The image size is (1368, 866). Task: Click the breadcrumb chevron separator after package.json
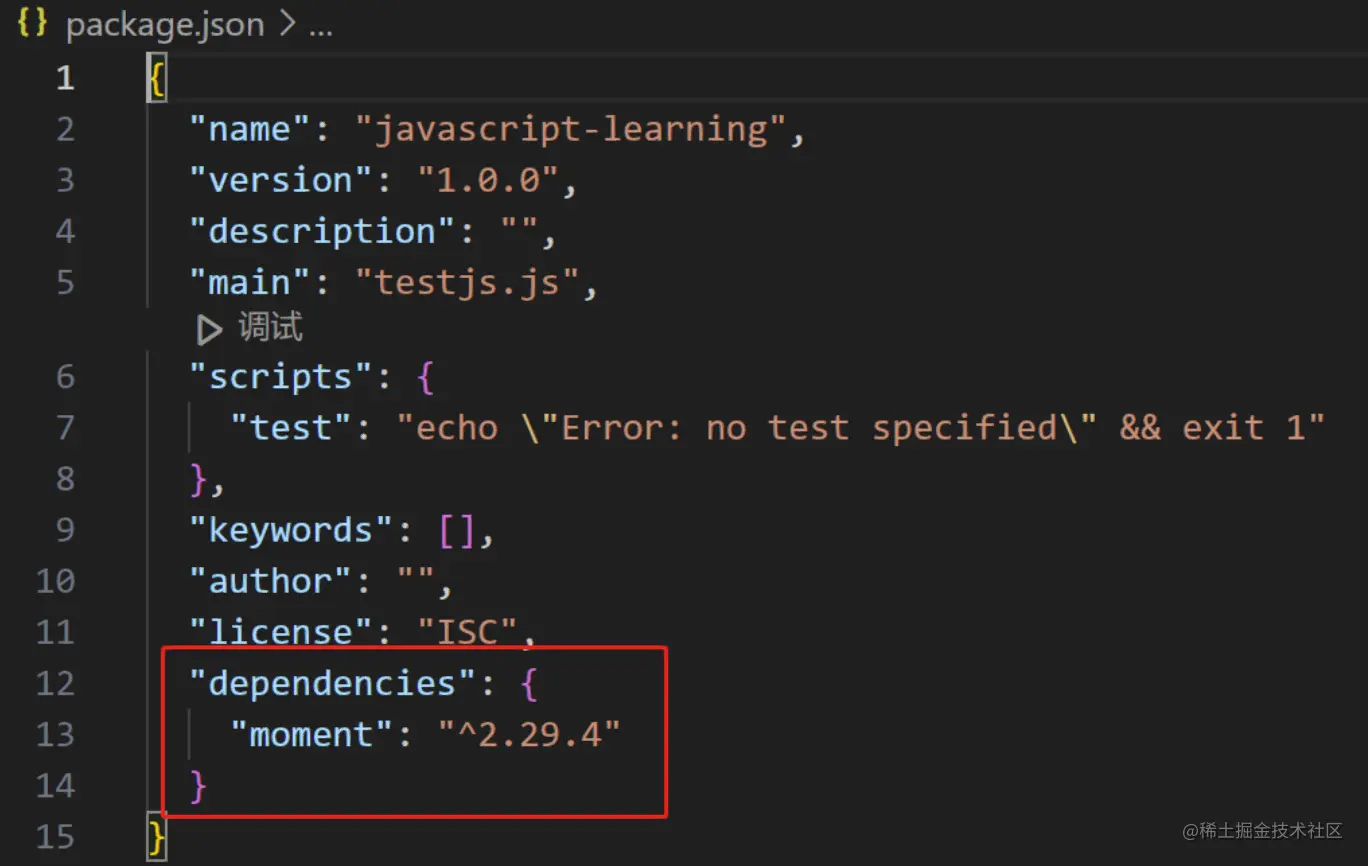tap(287, 26)
